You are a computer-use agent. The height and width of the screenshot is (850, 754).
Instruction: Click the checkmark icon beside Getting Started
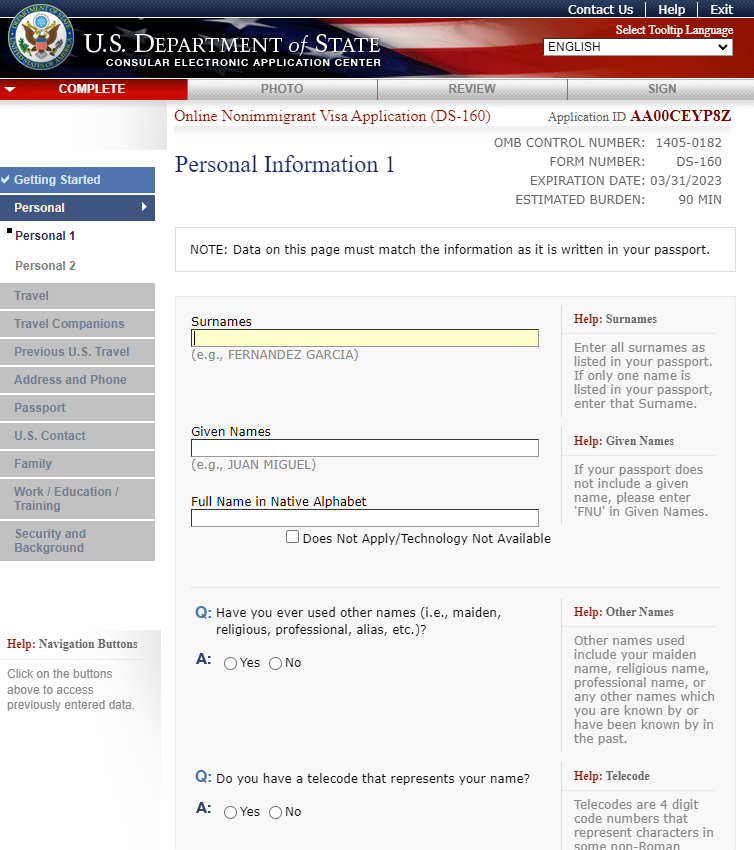pyautogui.click(x=5, y=179)
